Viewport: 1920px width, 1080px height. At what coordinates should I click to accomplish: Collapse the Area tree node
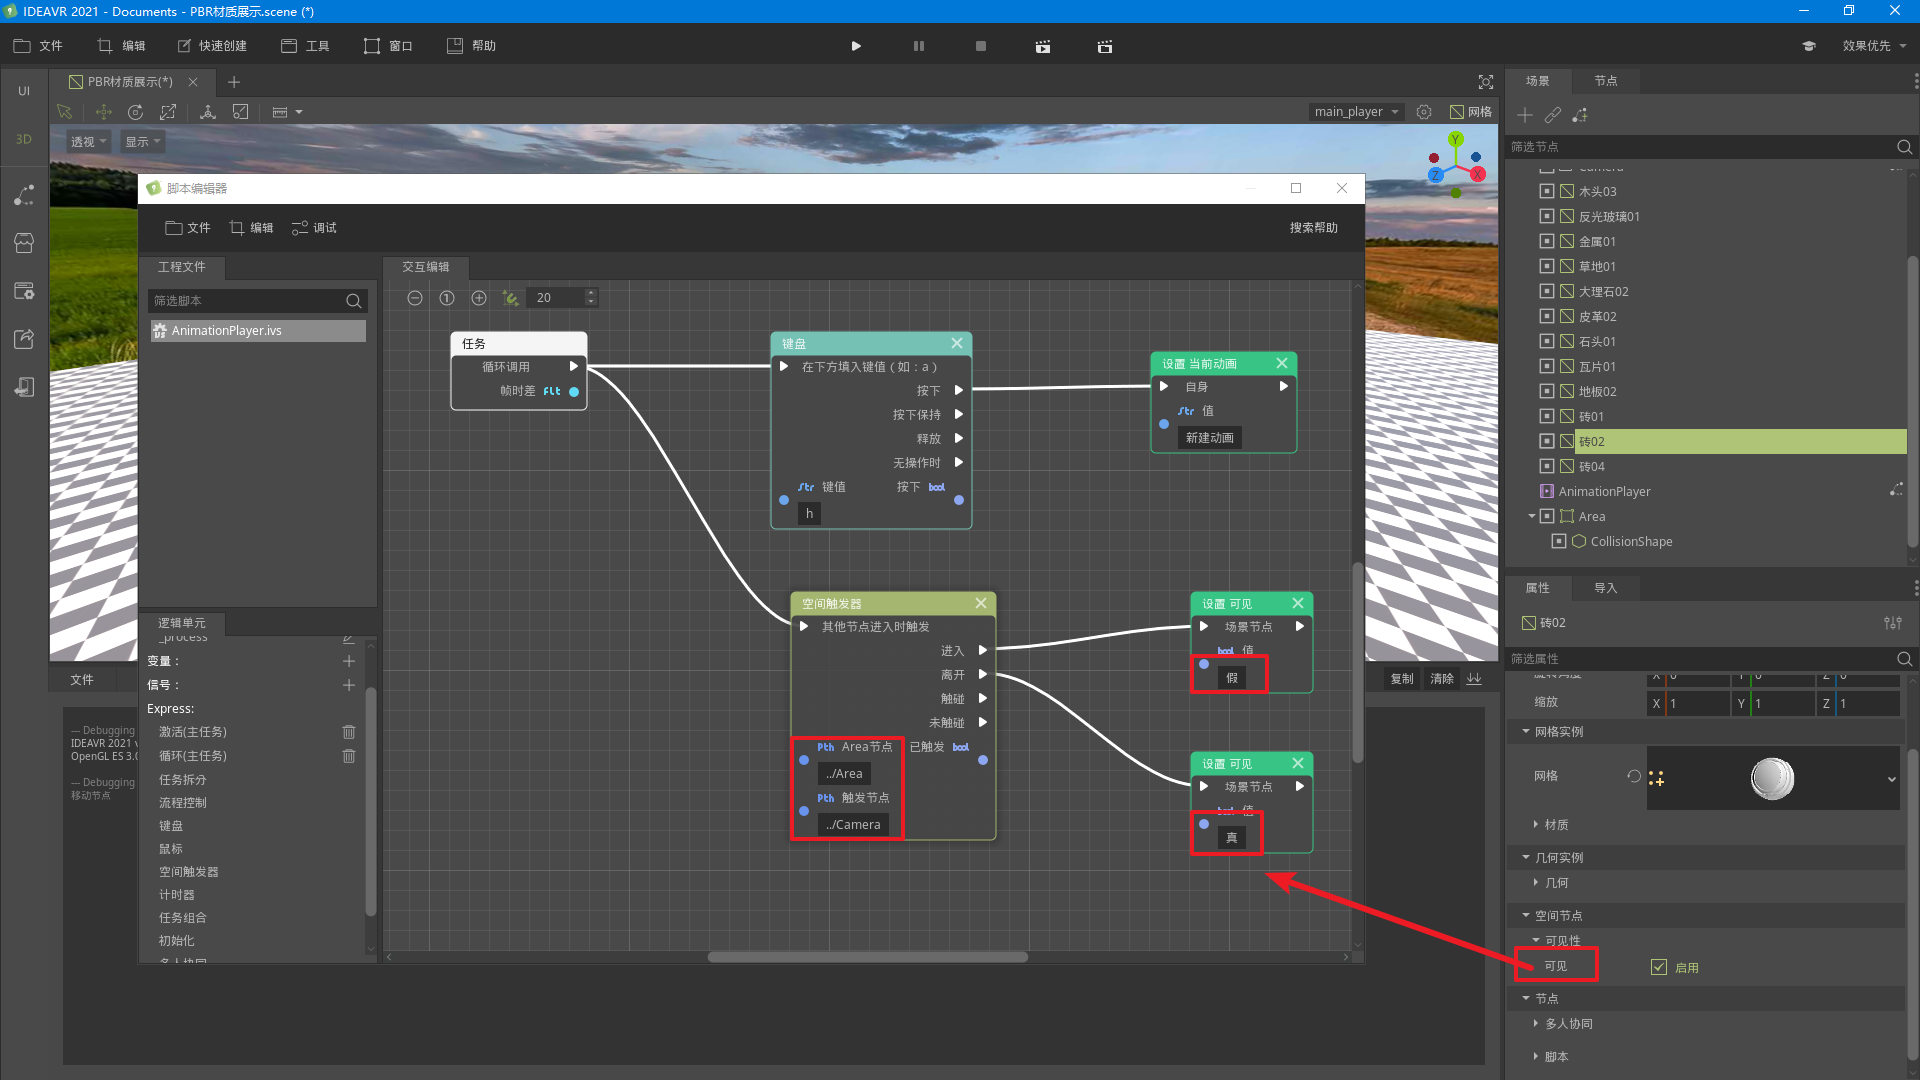pos(1532,516)
